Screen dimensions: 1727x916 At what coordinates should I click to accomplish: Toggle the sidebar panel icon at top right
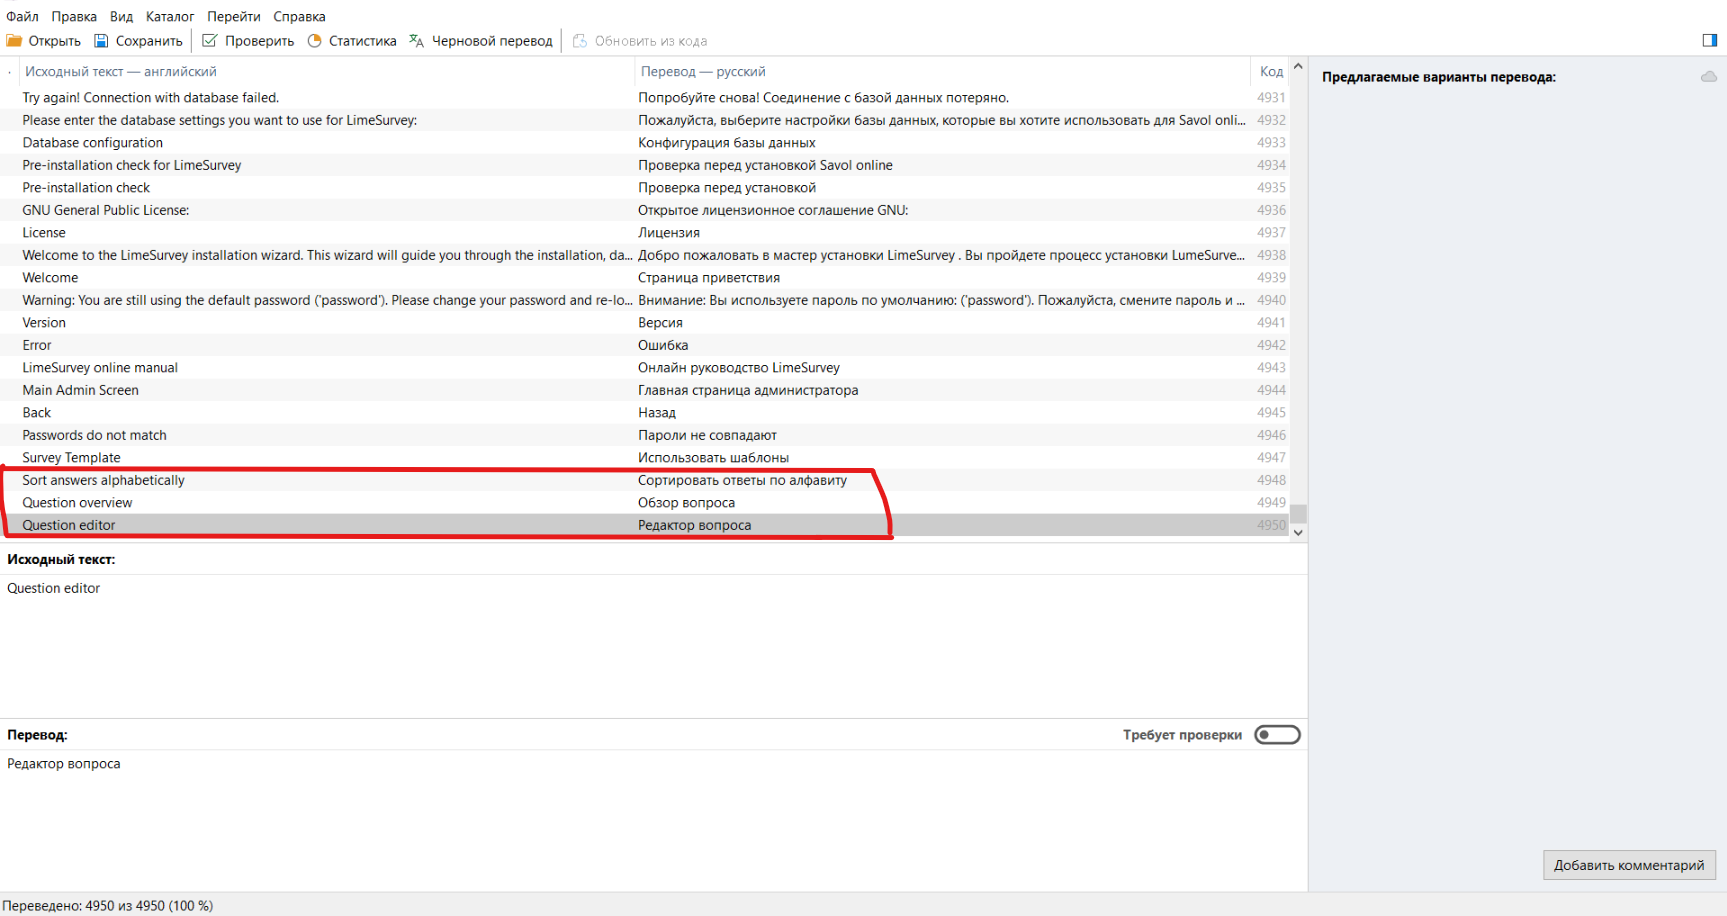(x=1709, y=40)
